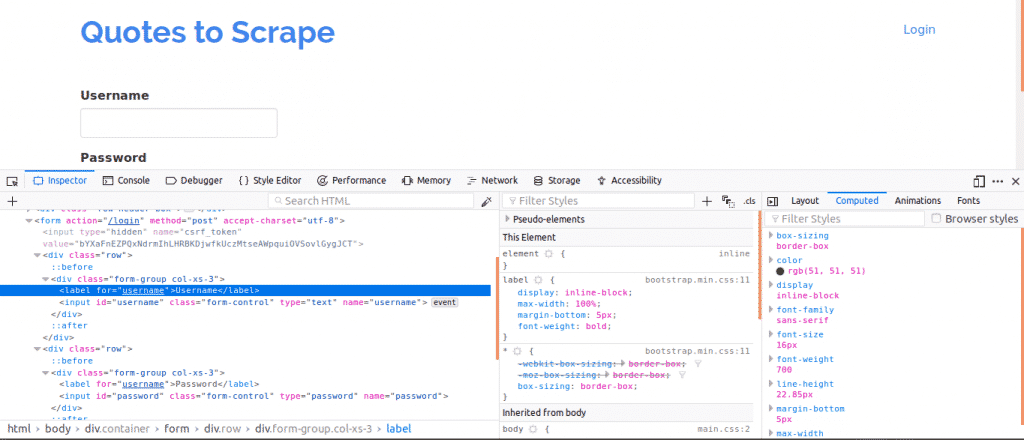Open bootstrap.min.css:11 link for label rule
This screenshot has width=1024, height=440.
(x=697, y=280)
